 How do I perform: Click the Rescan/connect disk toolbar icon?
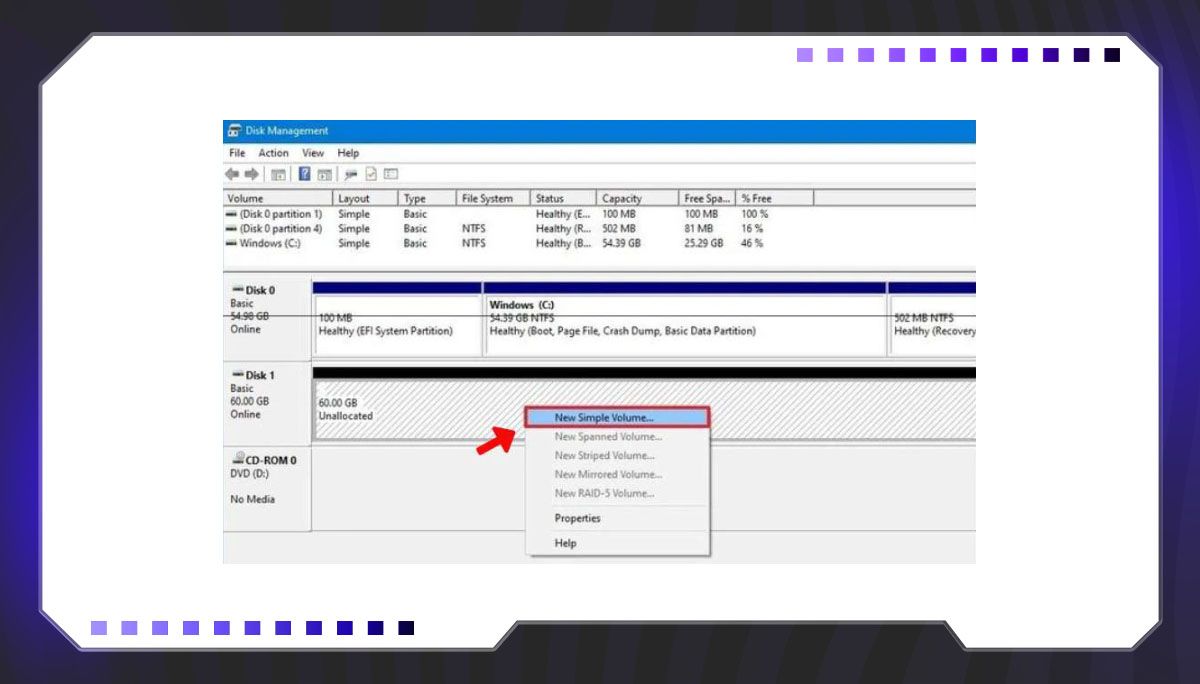[x=350, y=174]
